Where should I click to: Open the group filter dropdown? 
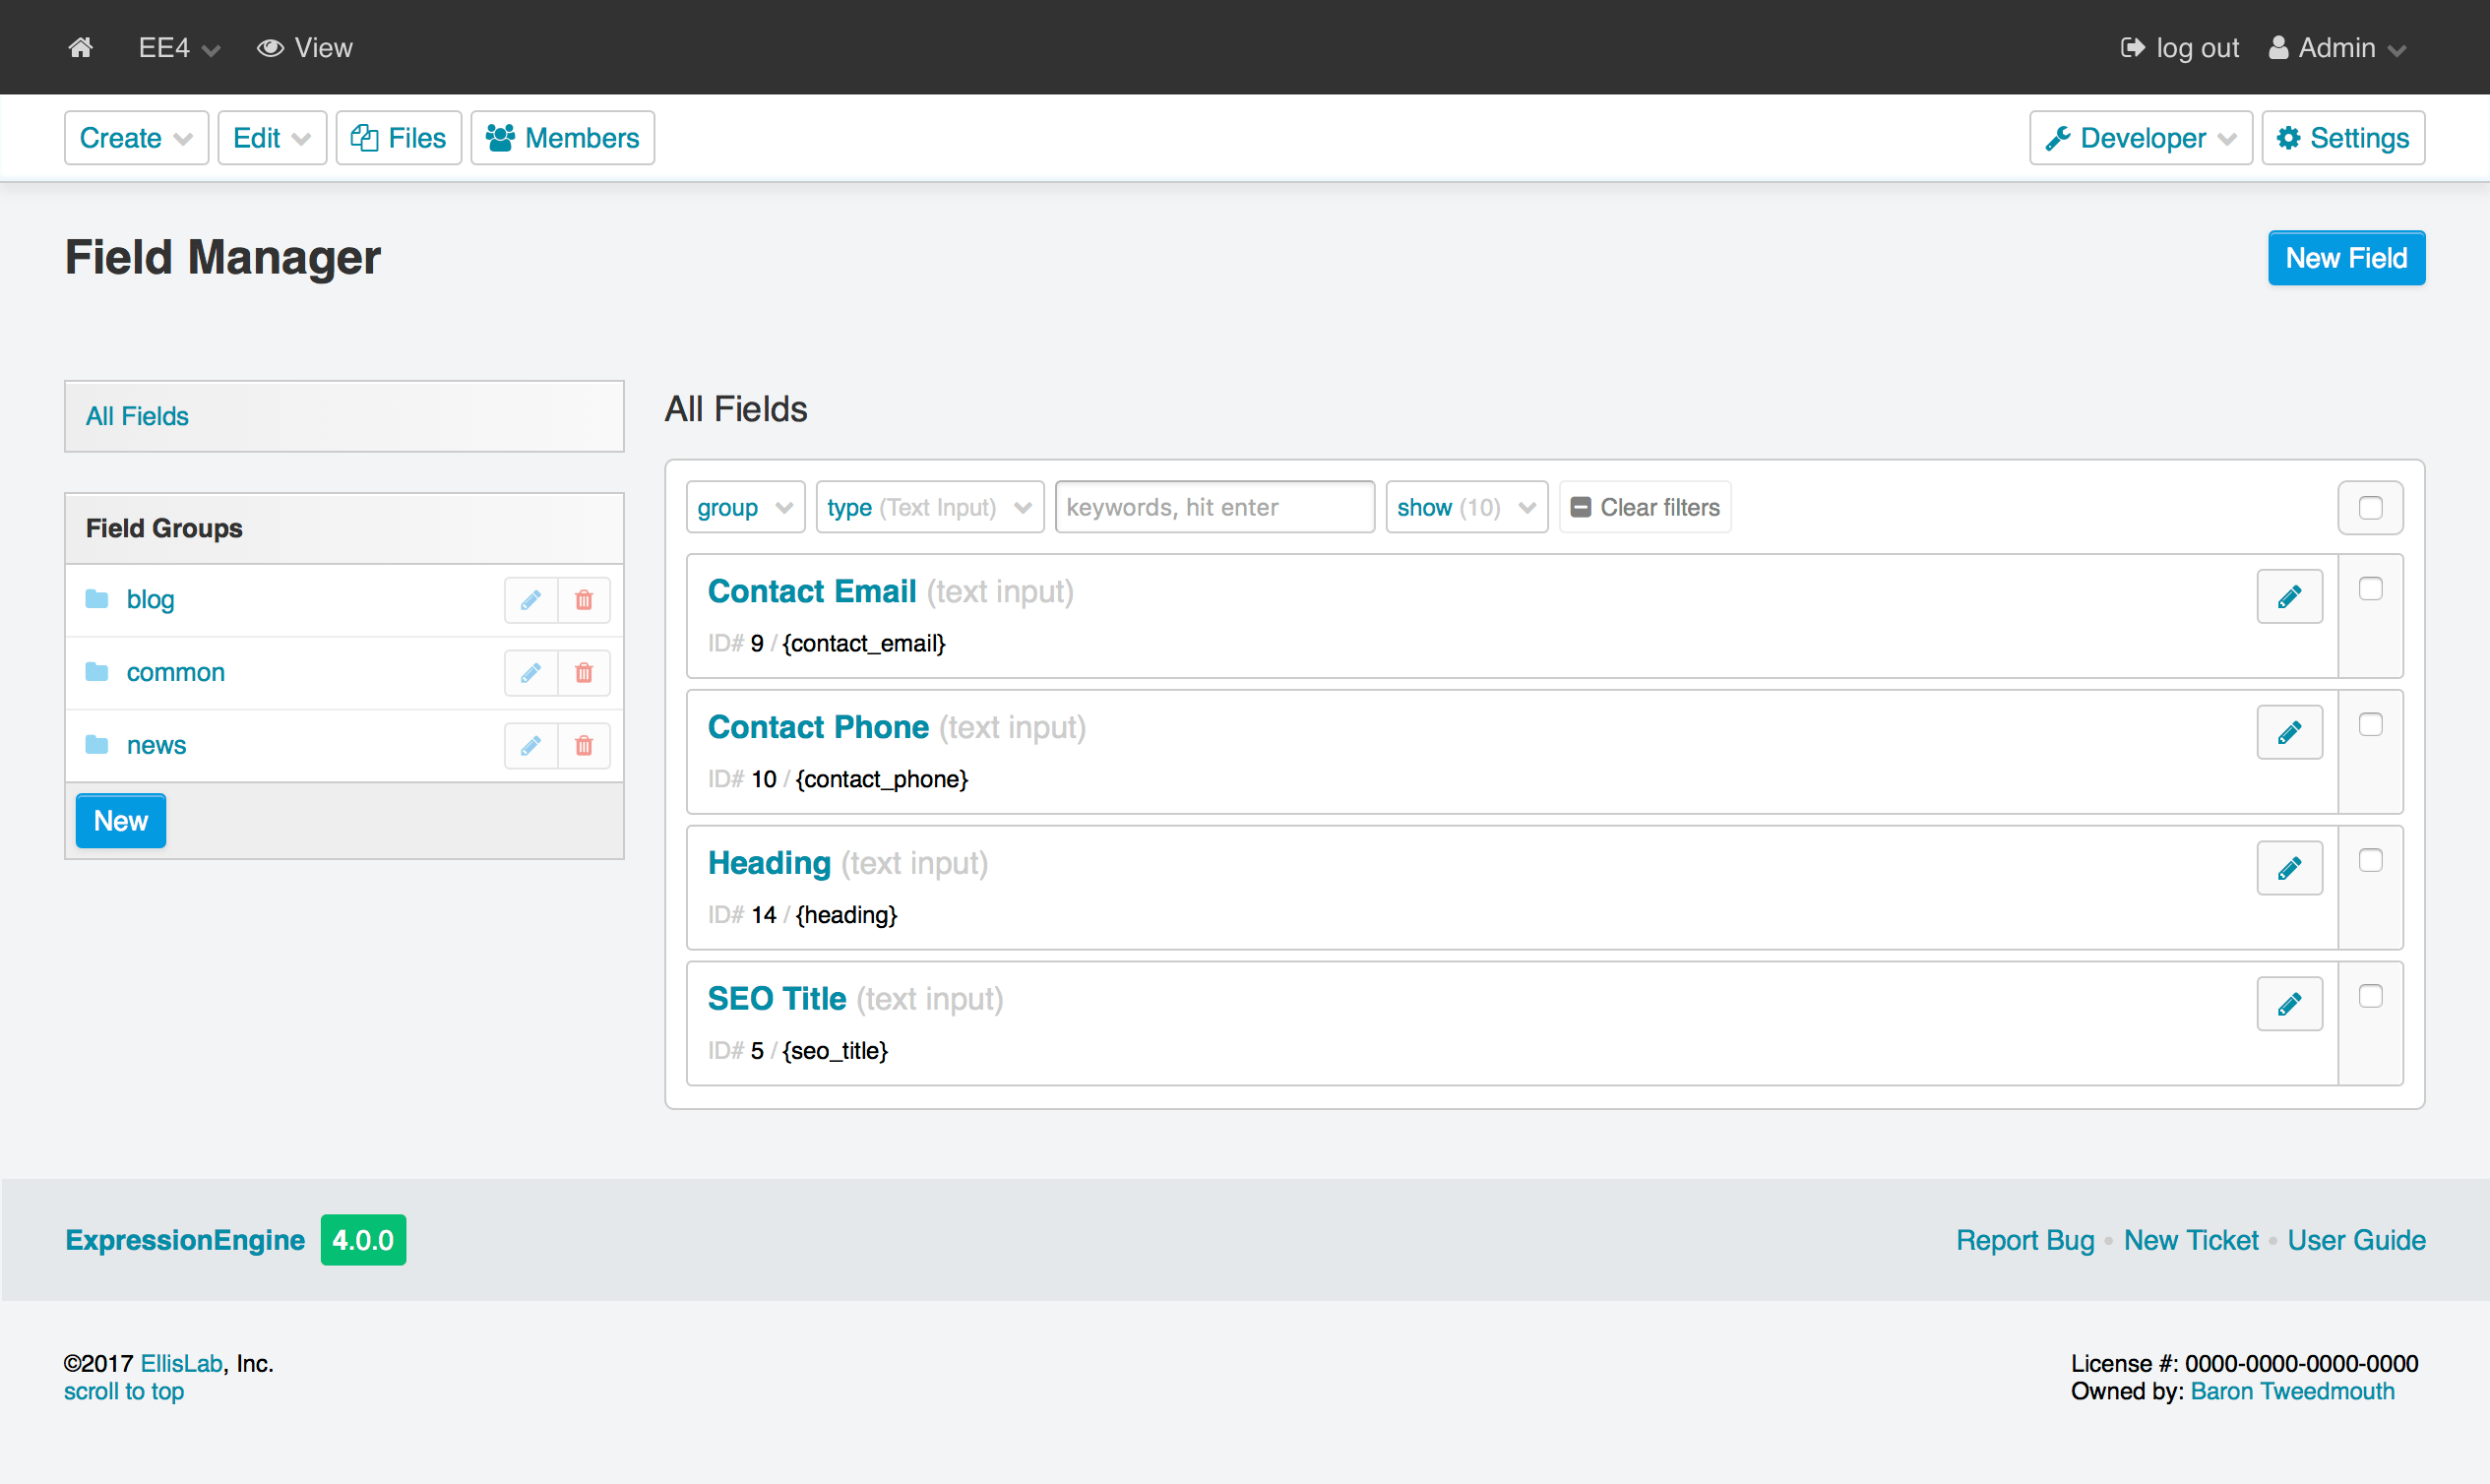pos(744,507)
